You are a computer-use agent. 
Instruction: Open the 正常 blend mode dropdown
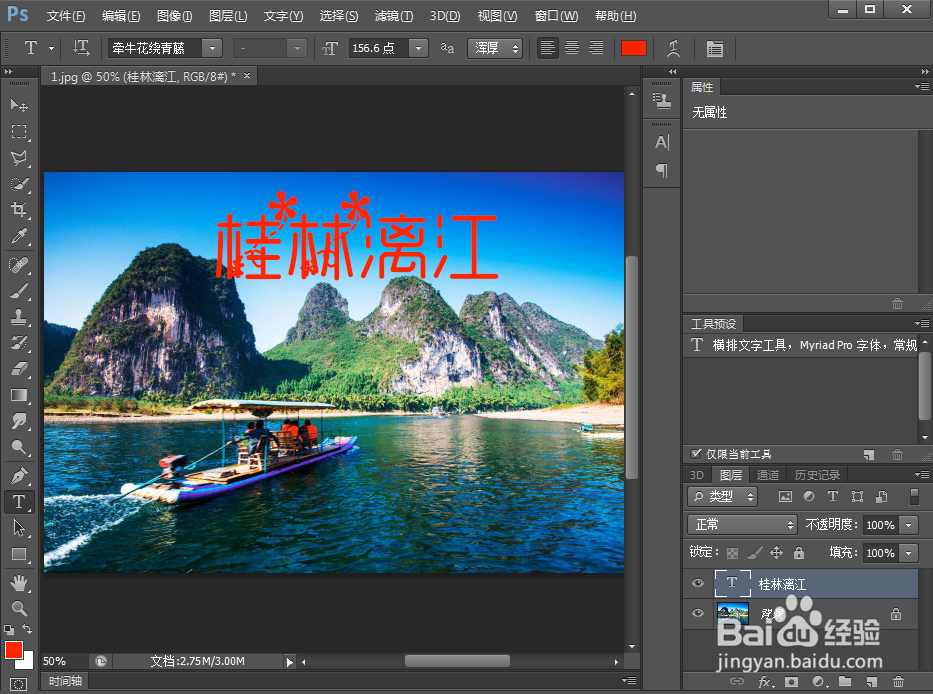coord(740,524)
